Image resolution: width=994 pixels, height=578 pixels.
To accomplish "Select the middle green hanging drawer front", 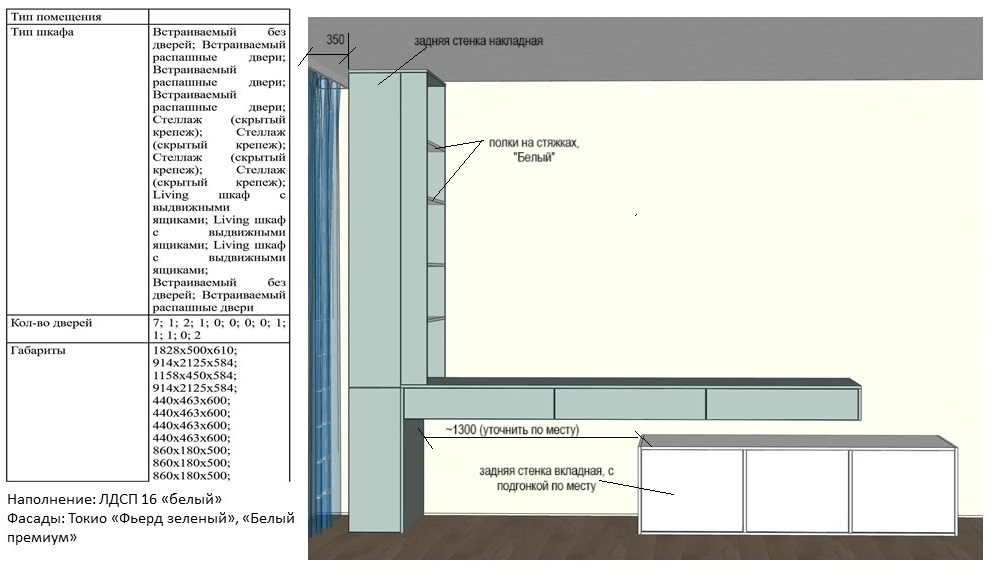I will click(x=629, y=404).
